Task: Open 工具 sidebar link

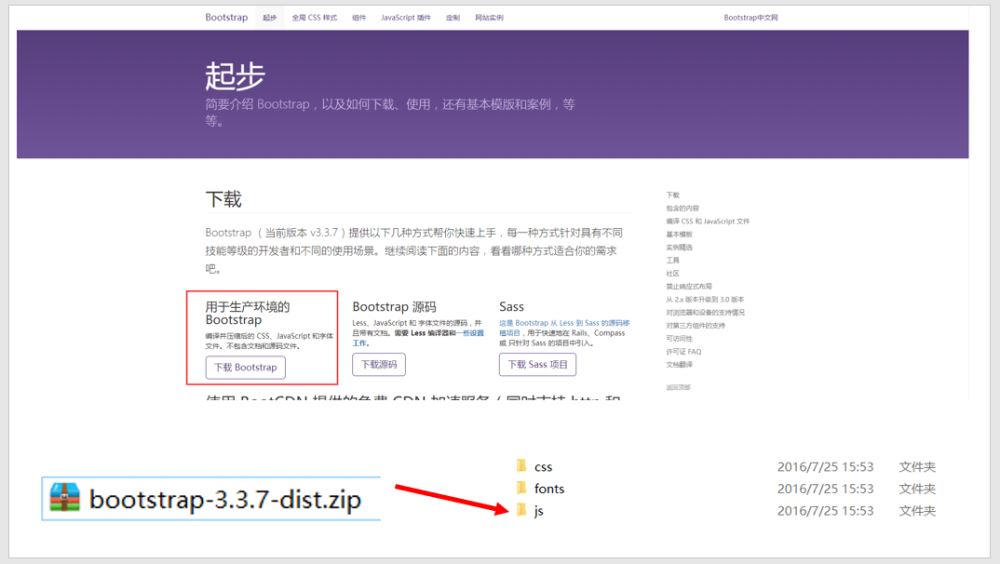Action: click(673, 260)
